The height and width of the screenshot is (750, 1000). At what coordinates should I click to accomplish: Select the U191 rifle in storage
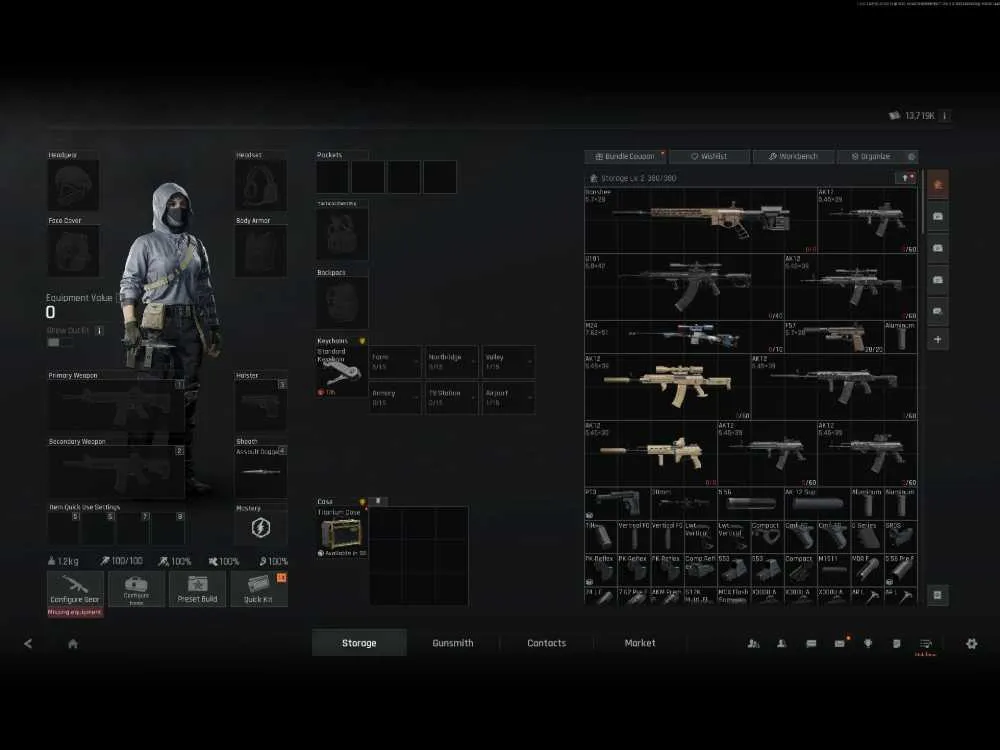[684, 287]
